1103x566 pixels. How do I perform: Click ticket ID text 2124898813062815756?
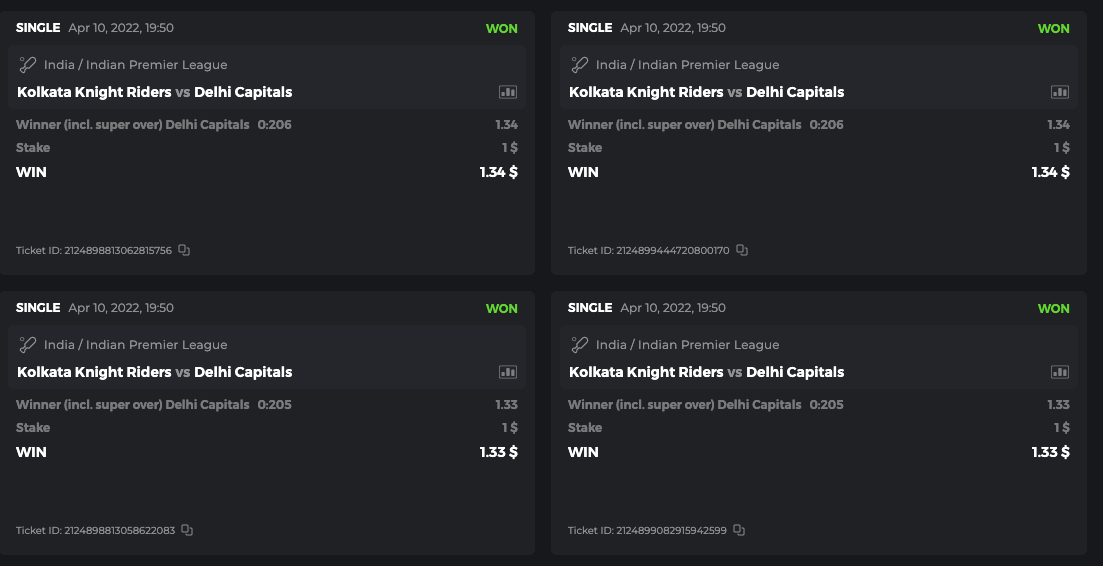coord(95,250)
